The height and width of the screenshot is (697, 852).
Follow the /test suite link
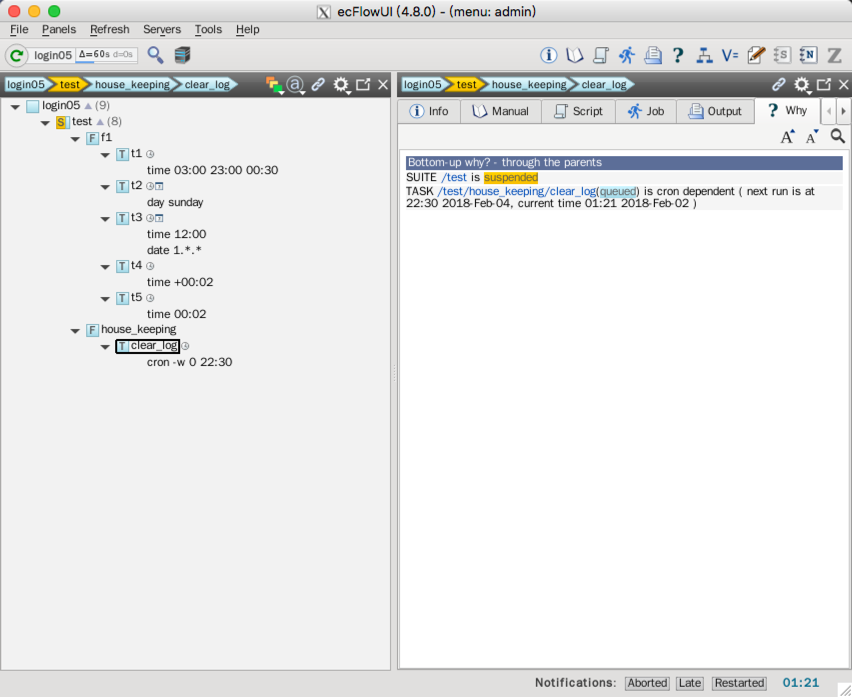(454, 178)
